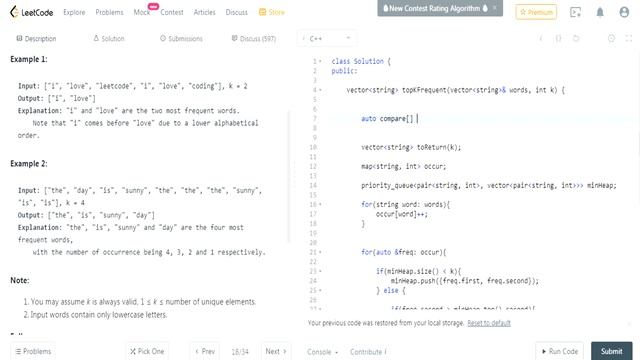Open the Problems list button at bottom
This screenshot has width=640, height=360.
(33, 351)
